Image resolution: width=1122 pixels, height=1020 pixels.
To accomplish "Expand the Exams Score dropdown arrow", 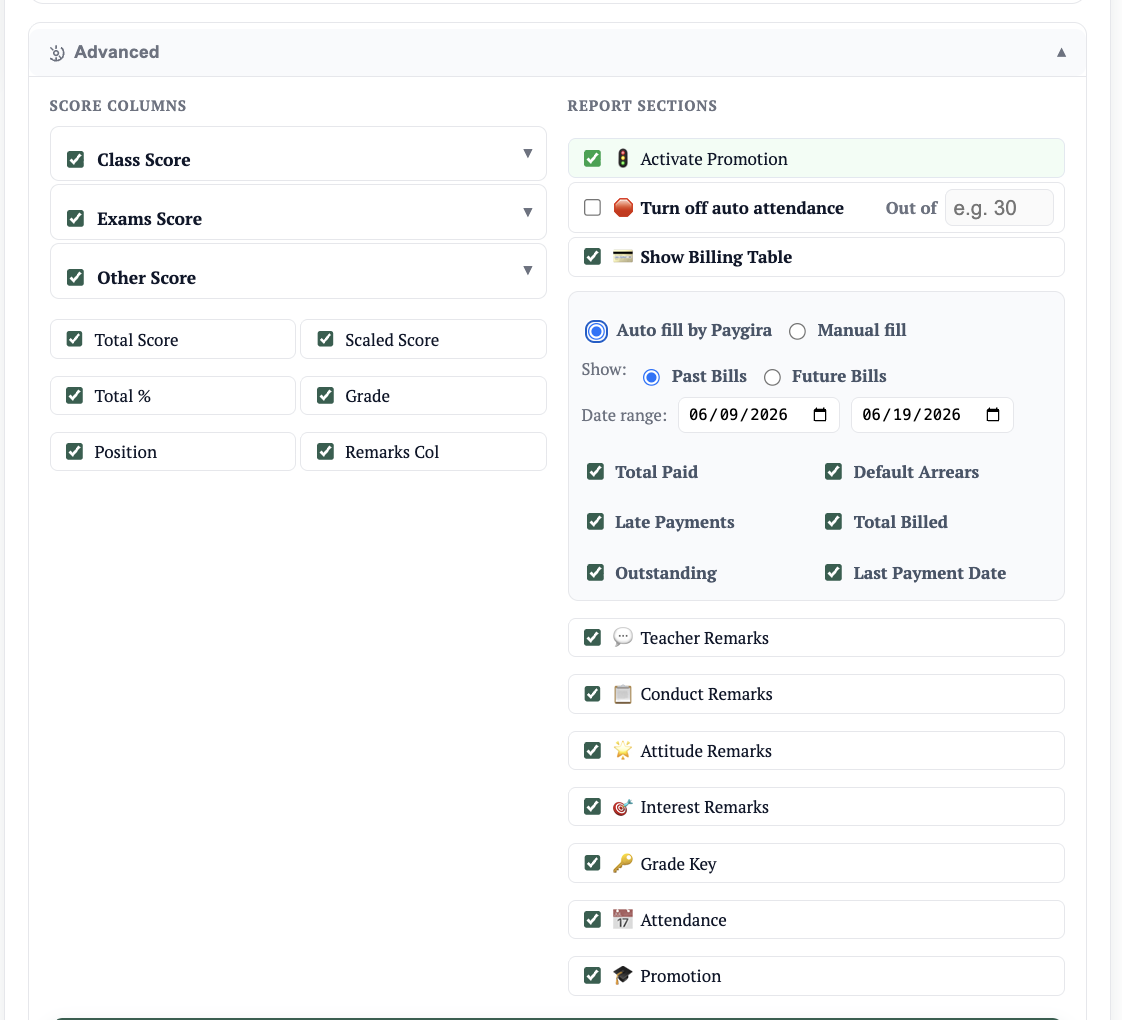I will tap(527, 212).
